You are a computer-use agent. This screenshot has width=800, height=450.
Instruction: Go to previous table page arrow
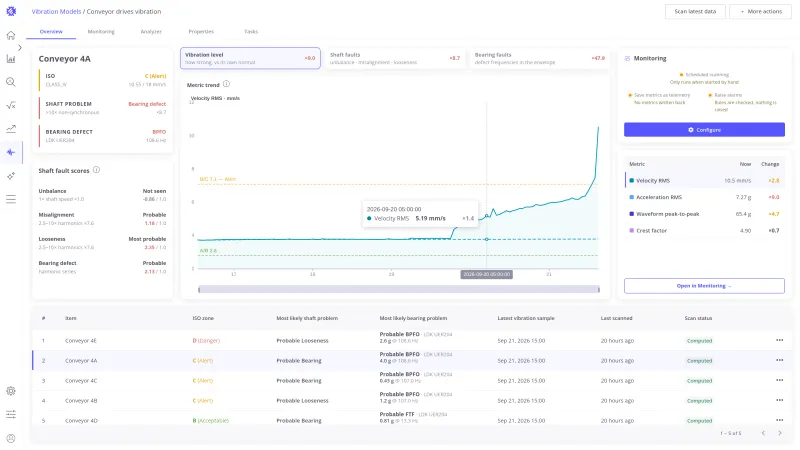pos(763,433)
